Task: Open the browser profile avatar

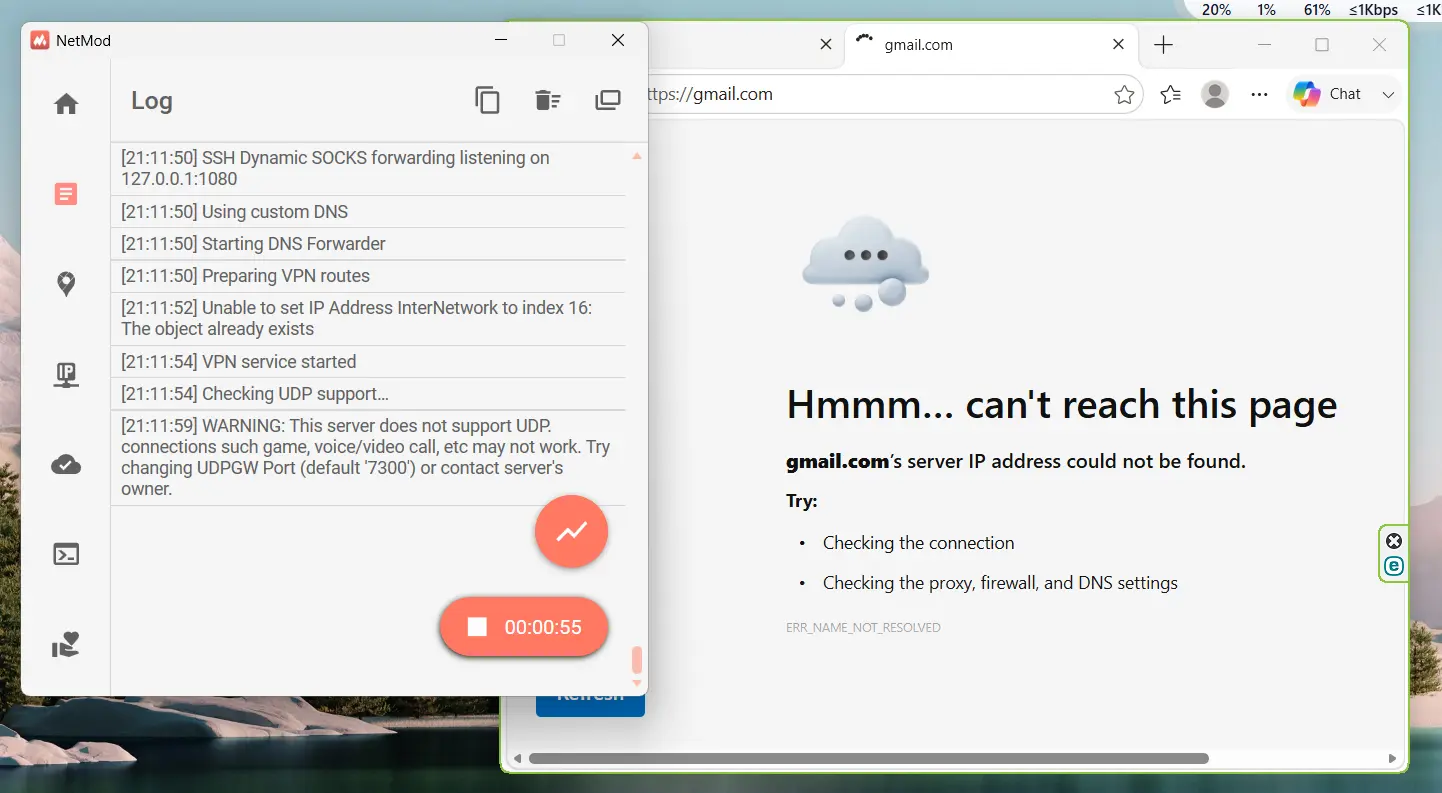Action: pos(1215,95)
